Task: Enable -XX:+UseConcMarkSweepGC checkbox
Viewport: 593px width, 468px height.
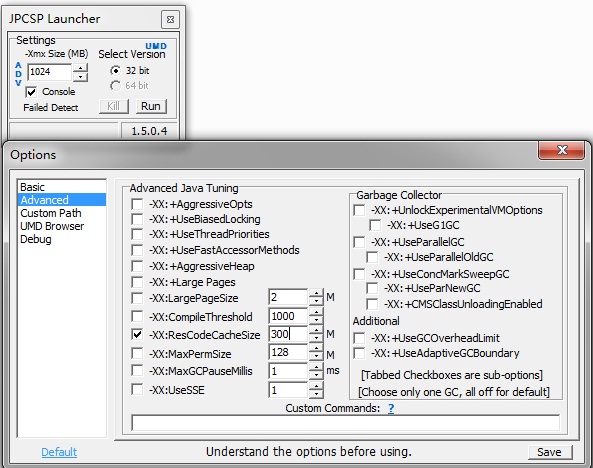Action: [359, 274]
